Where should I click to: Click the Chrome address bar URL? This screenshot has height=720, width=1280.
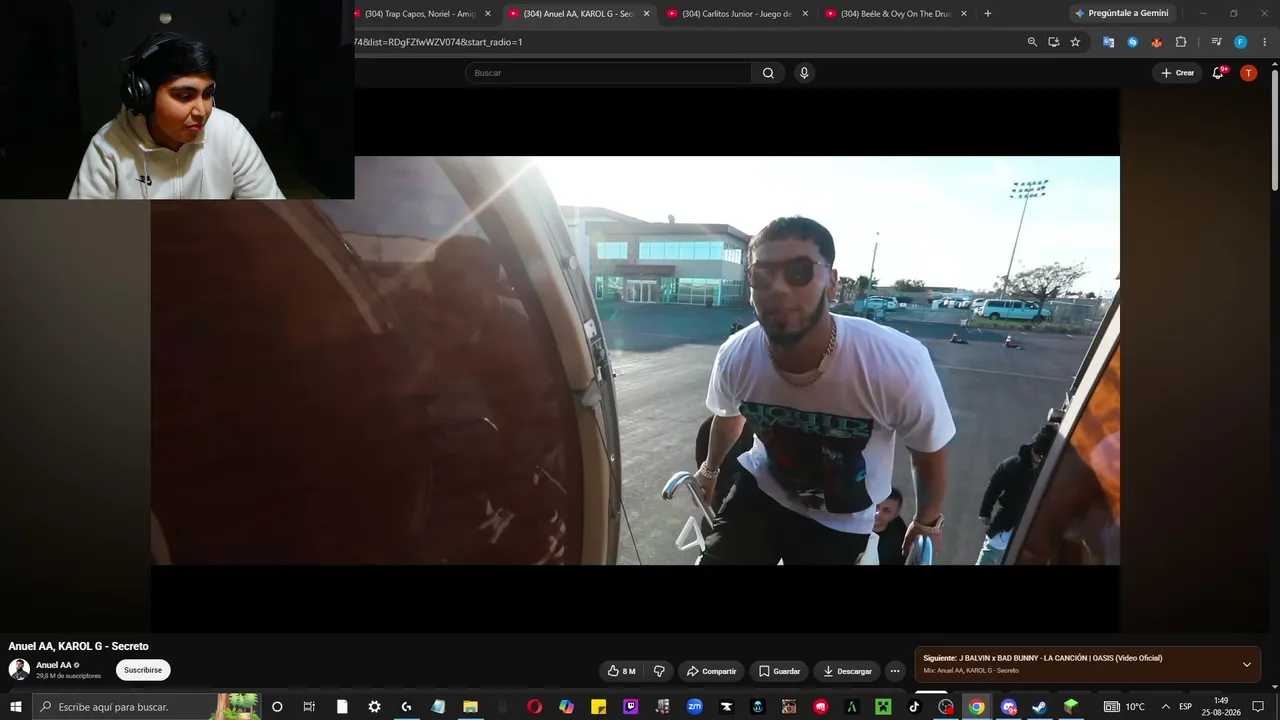click(x=440, y=42)
